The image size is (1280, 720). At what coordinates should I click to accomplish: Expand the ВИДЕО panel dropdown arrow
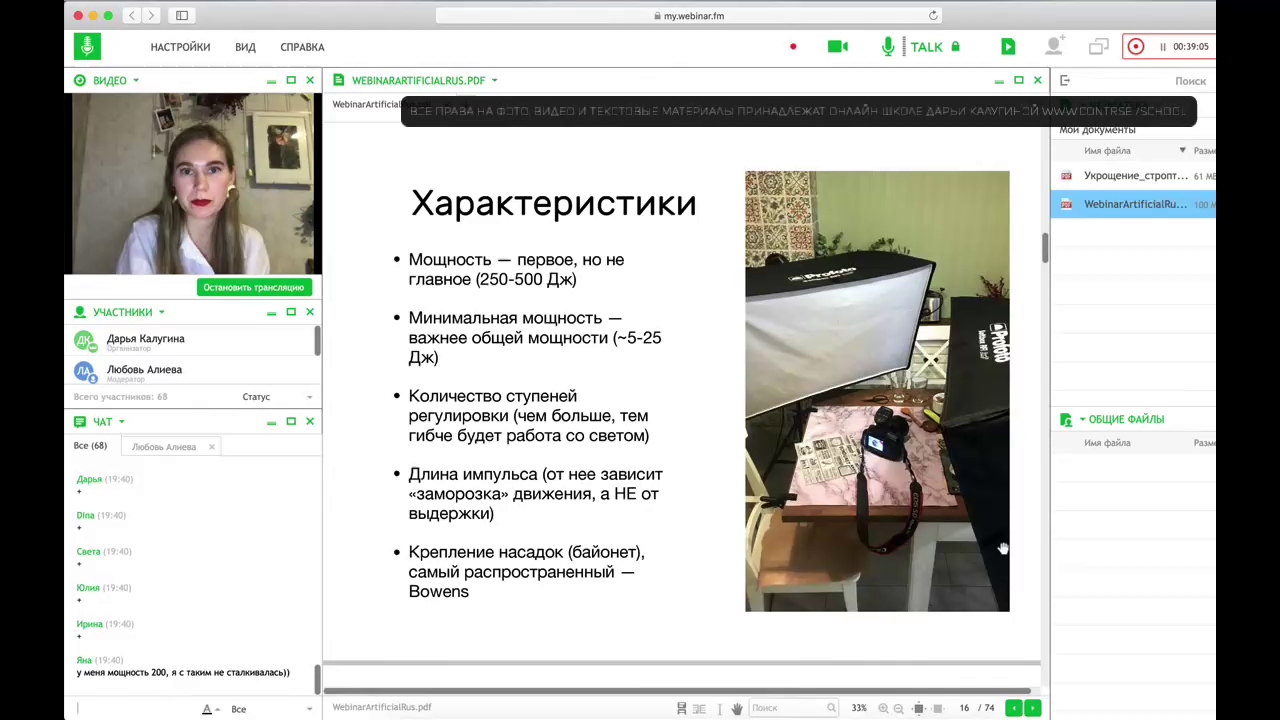(x=136, y=81)
